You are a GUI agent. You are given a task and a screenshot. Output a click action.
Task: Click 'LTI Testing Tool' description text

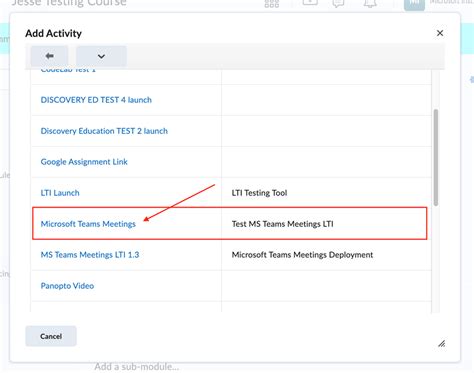(x=259, y=193)
